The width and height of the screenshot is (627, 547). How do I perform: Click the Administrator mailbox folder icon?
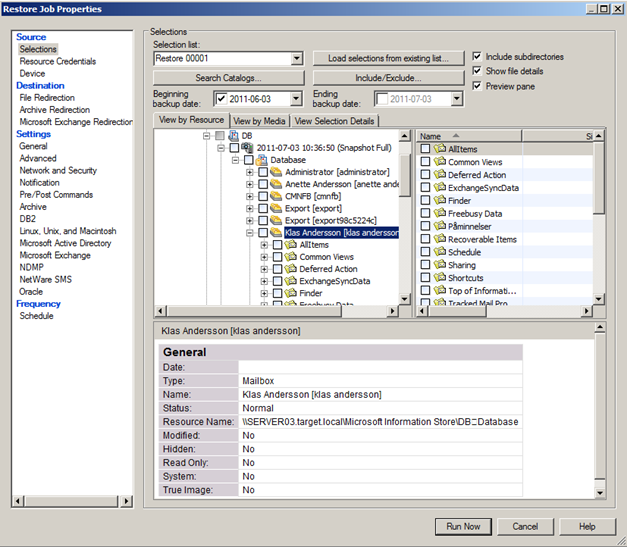(x=276, y=172)
